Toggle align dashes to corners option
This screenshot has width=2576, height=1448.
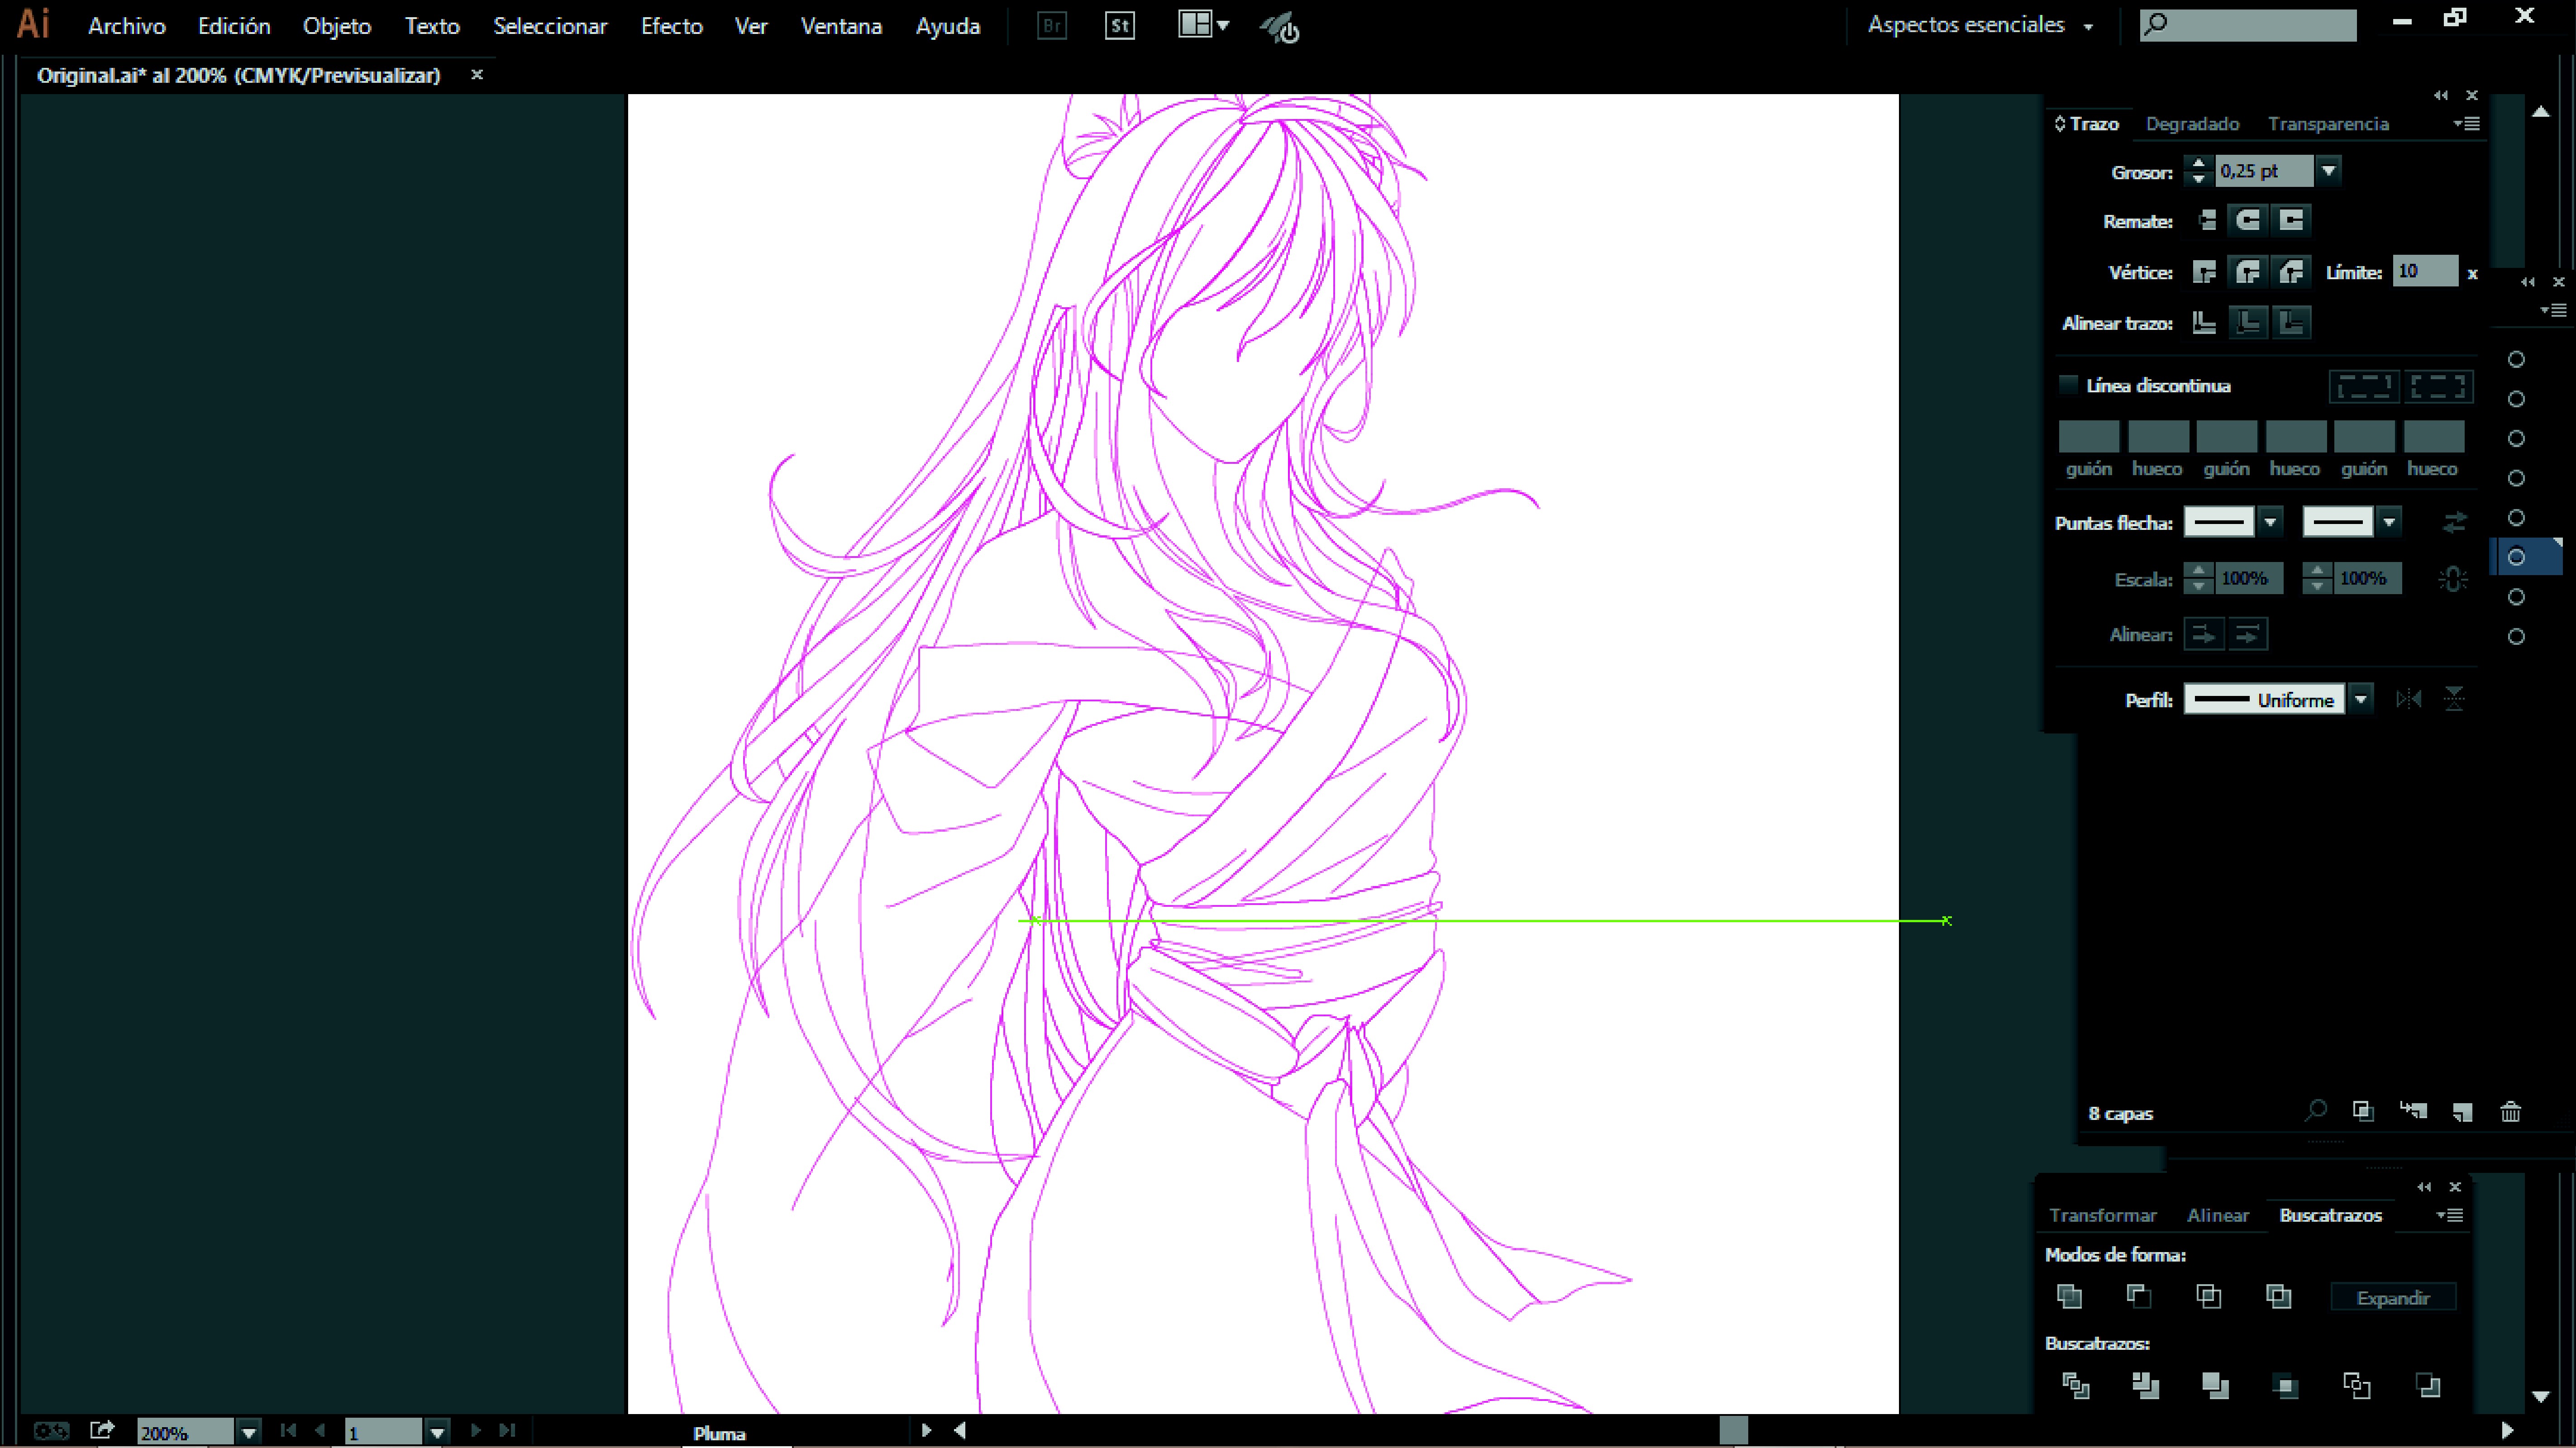click(2438, 386)
